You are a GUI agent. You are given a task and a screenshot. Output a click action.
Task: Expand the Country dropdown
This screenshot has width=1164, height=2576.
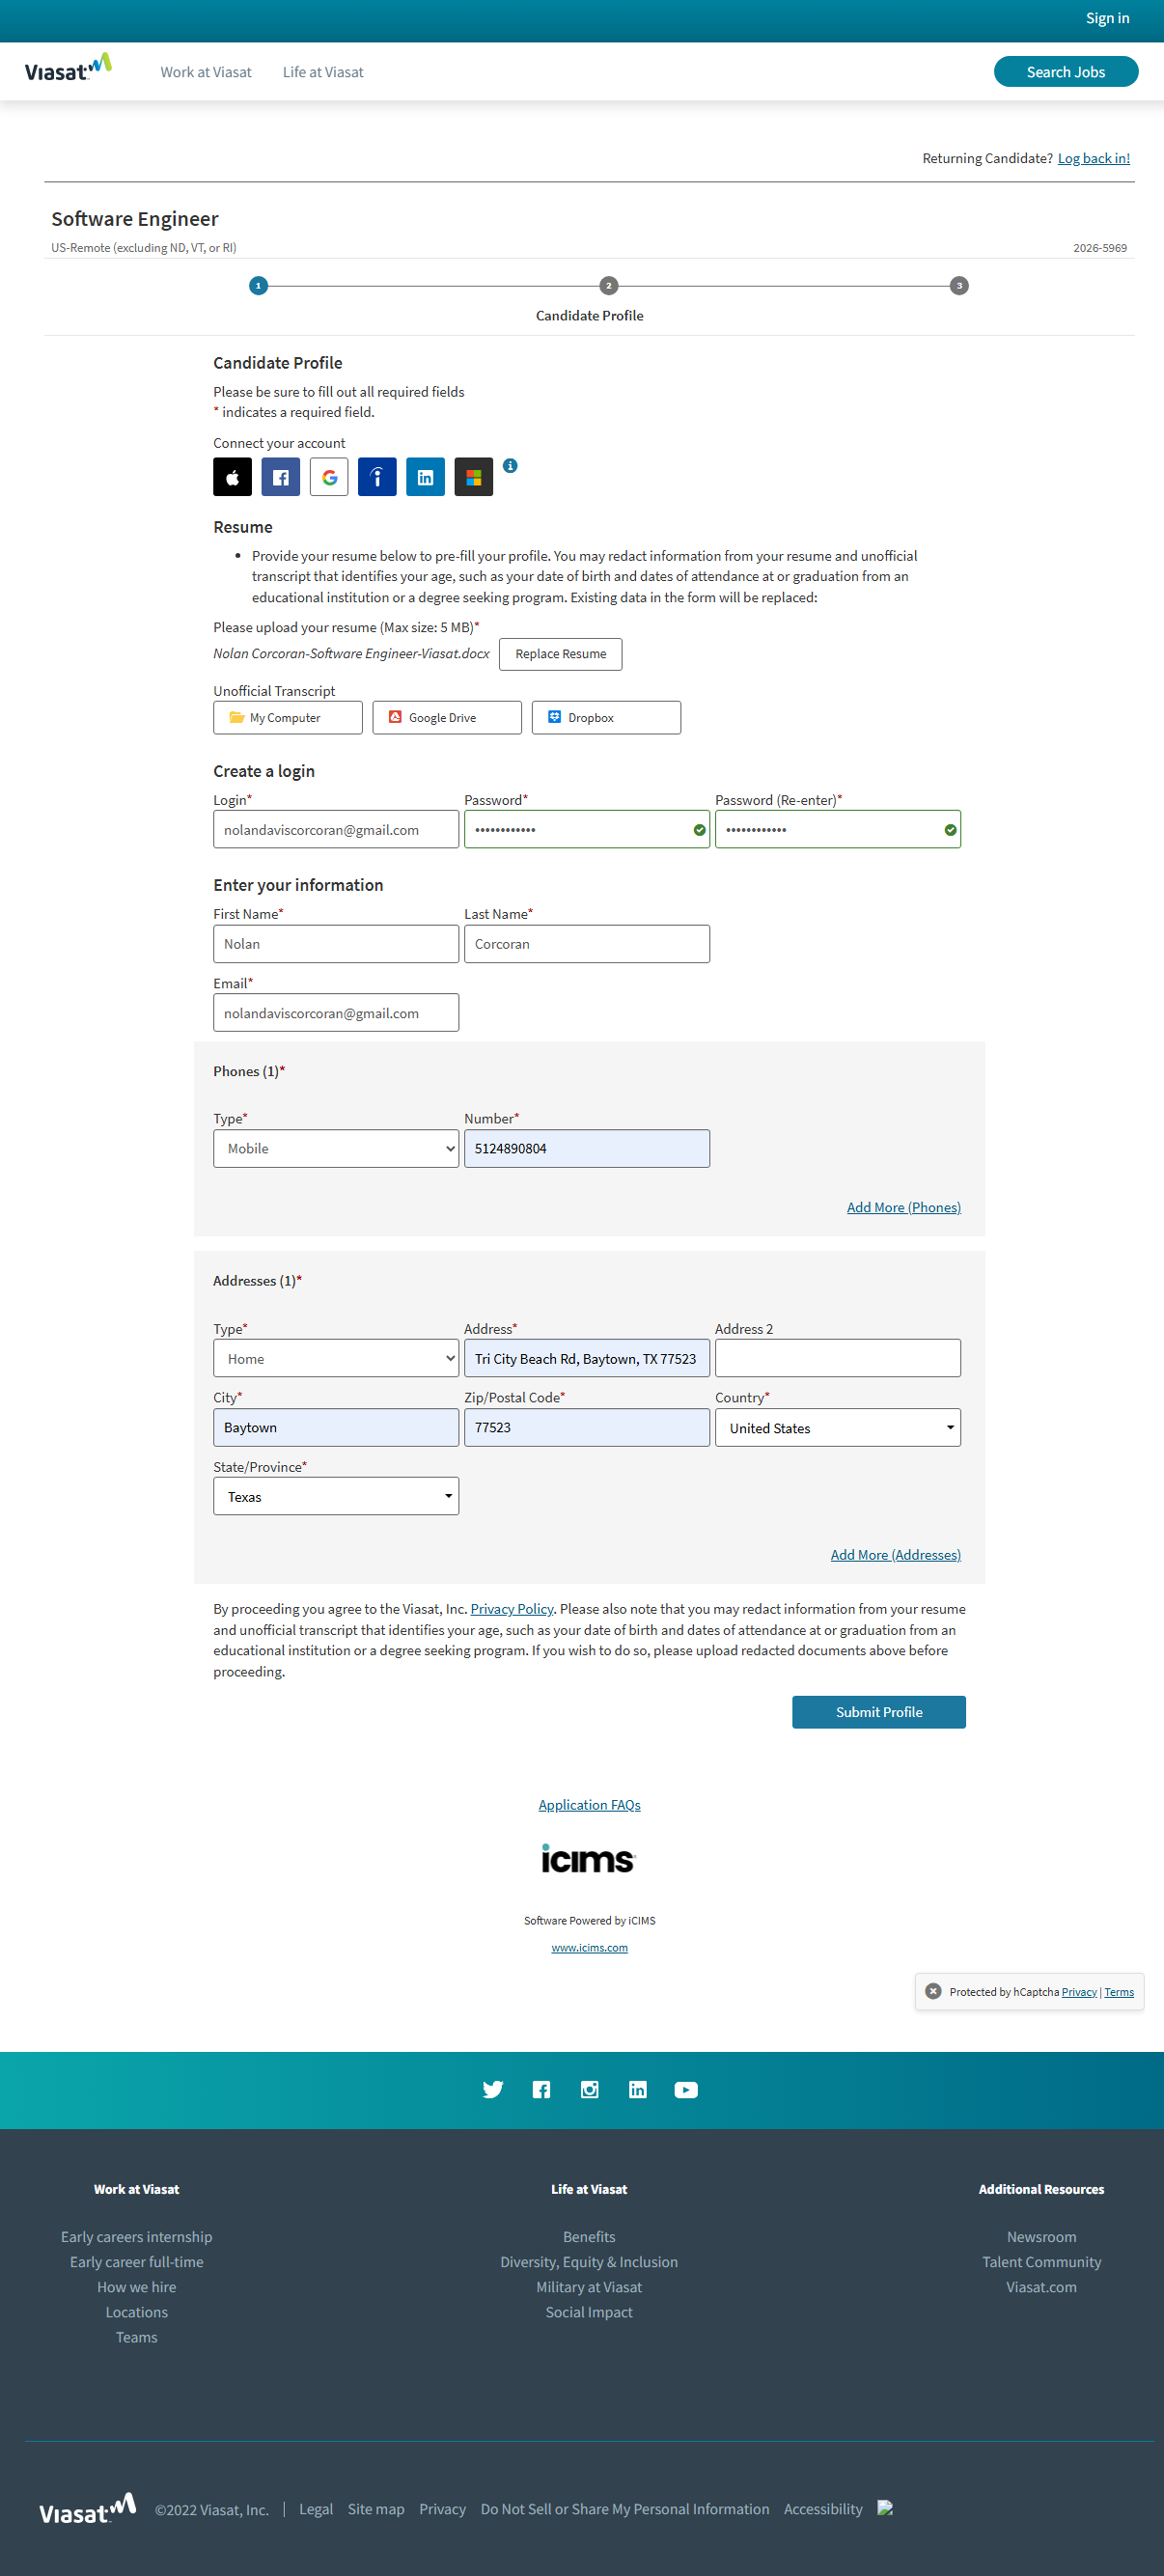(837, 1427)
